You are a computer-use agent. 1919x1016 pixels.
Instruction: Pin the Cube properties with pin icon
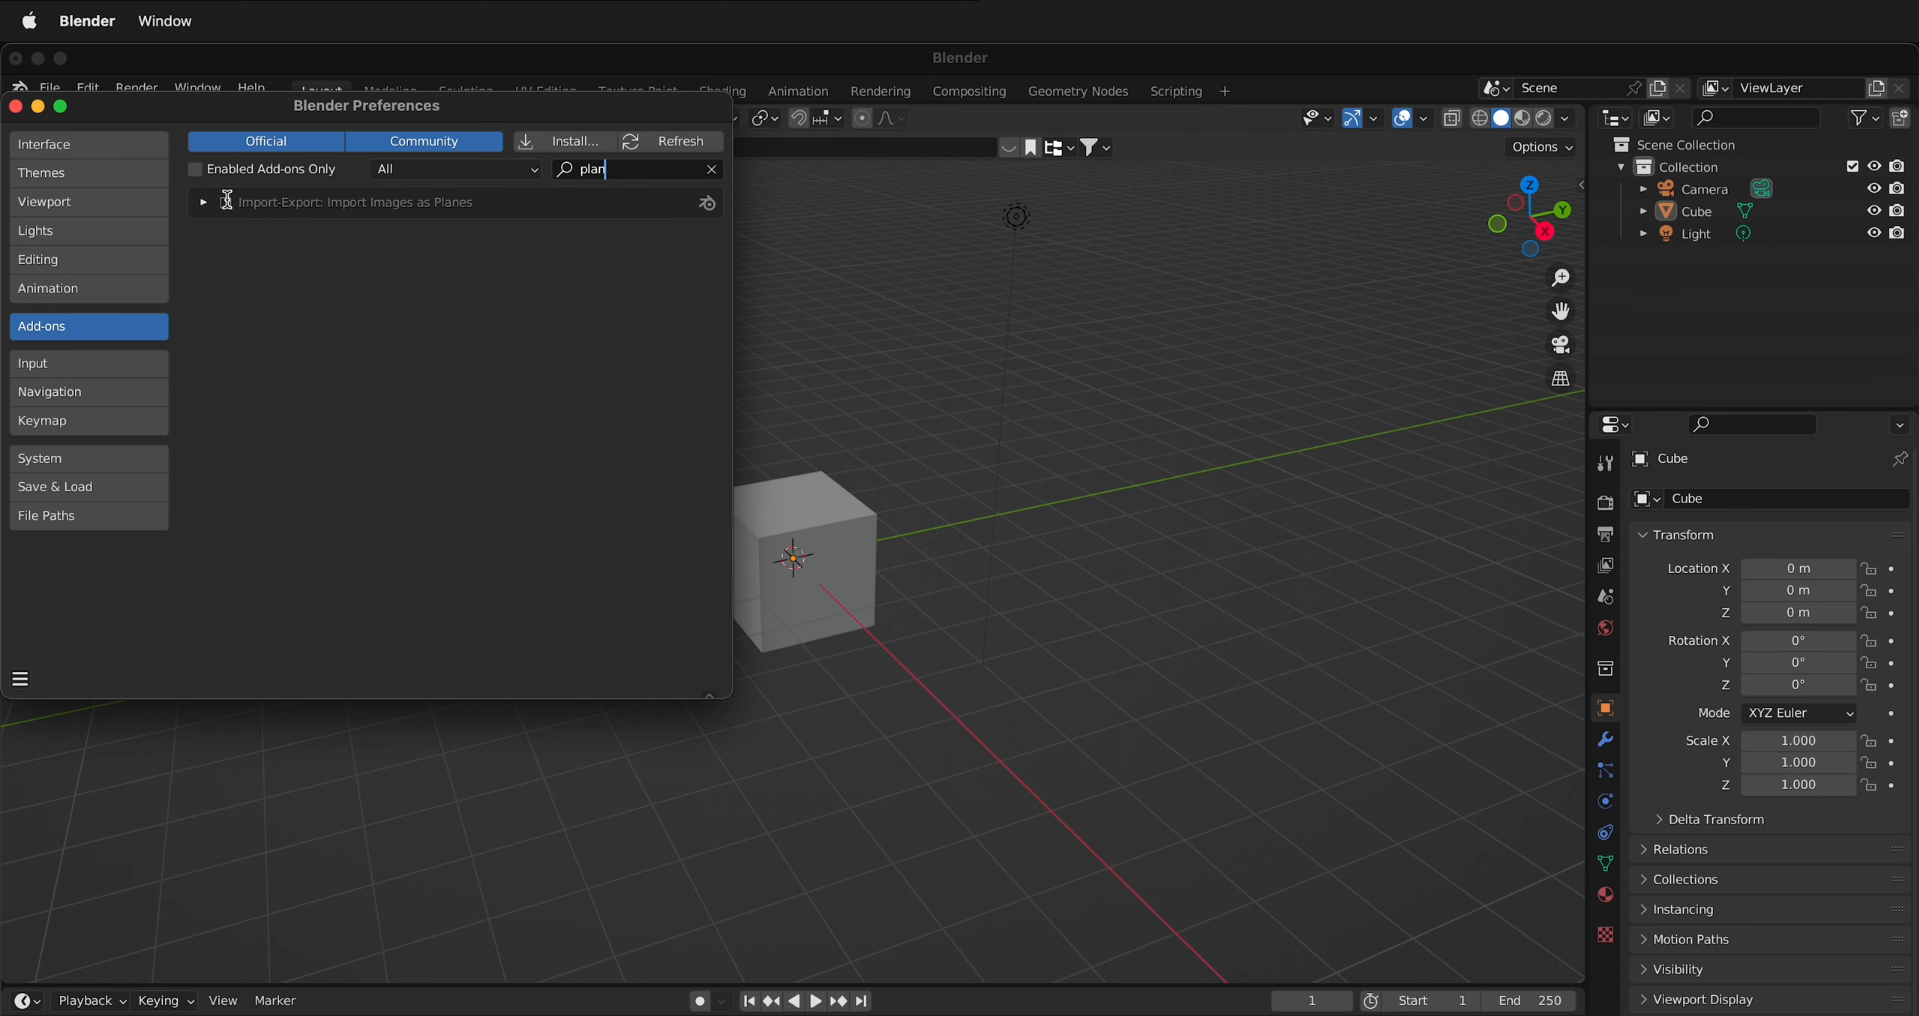(x=1899, y=459)
